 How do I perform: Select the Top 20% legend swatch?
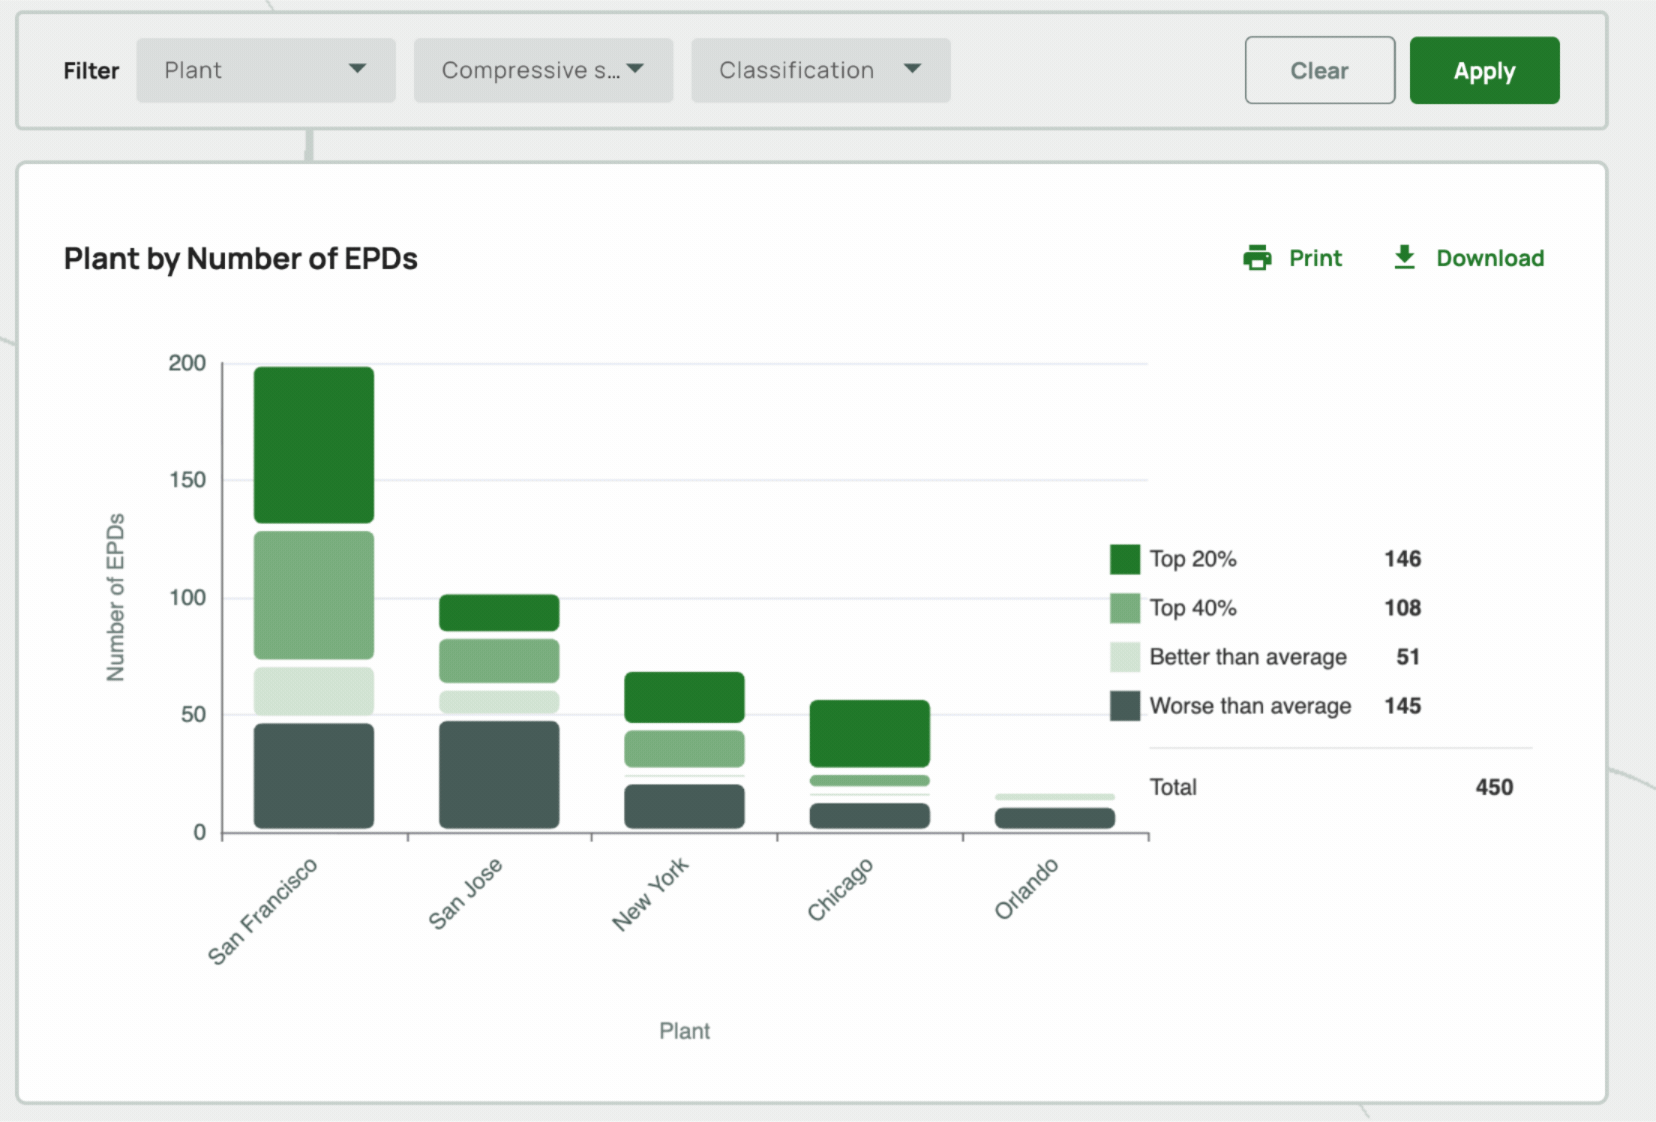click(1125, 559)
